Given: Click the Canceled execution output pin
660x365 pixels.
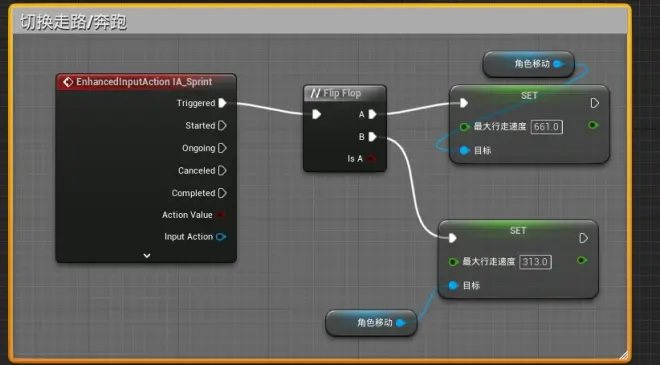Looking at the screenshot, I should (223, 171).
